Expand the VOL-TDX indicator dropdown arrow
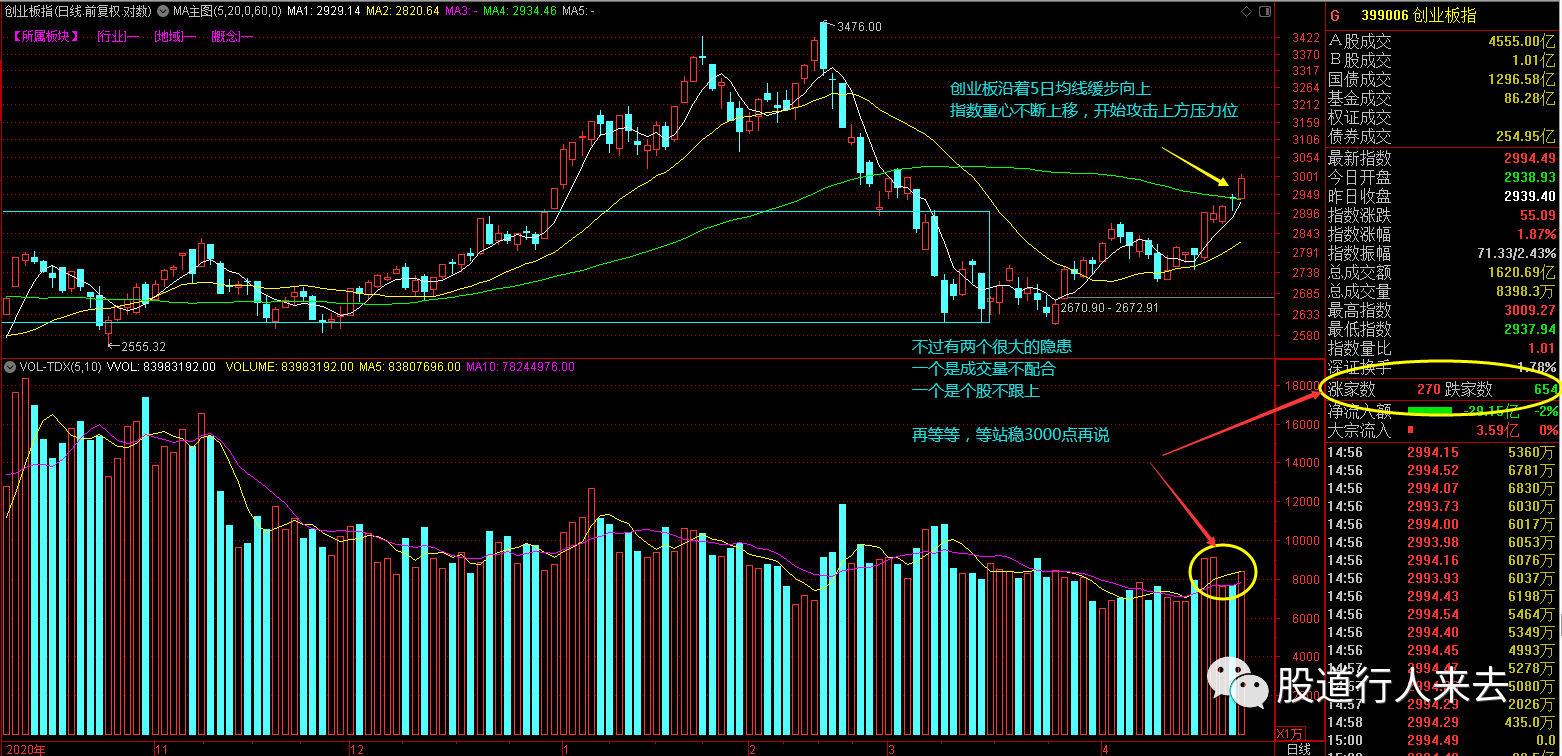This screenshot has width=1562, height=756. (10, 367)
